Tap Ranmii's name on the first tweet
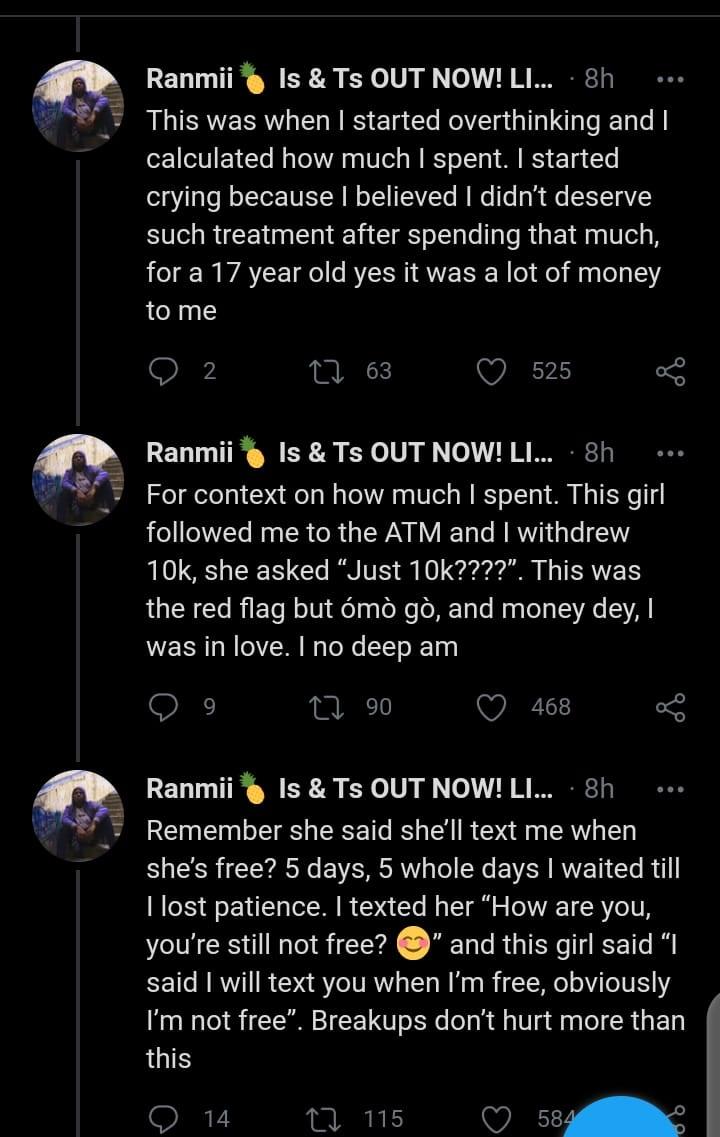 tap(190, 79)
